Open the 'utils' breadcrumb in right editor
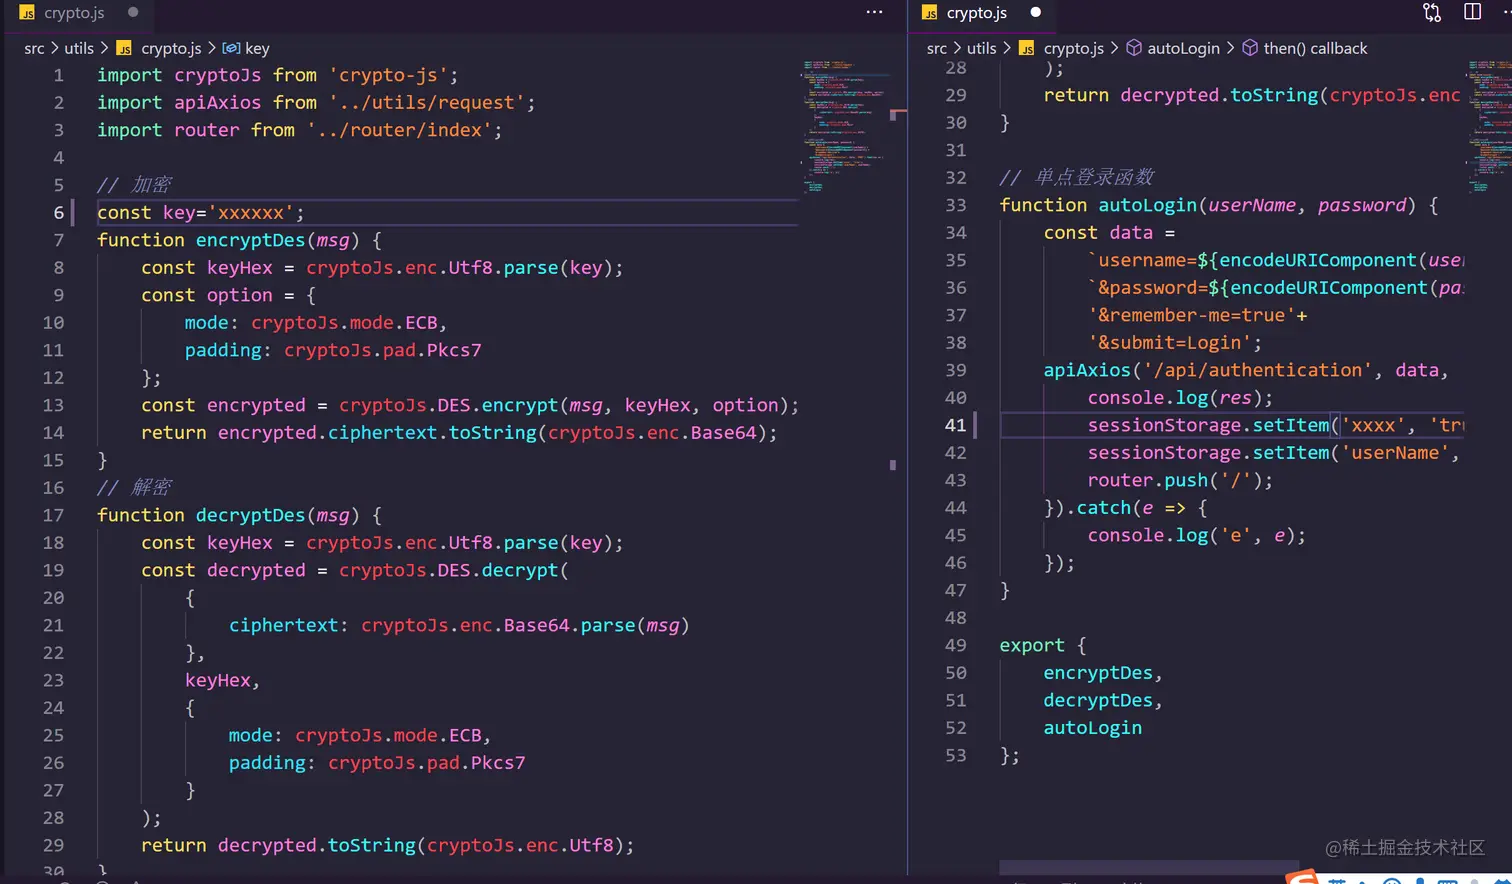This screenshot has height=884, width=1512. pos(982,48)
